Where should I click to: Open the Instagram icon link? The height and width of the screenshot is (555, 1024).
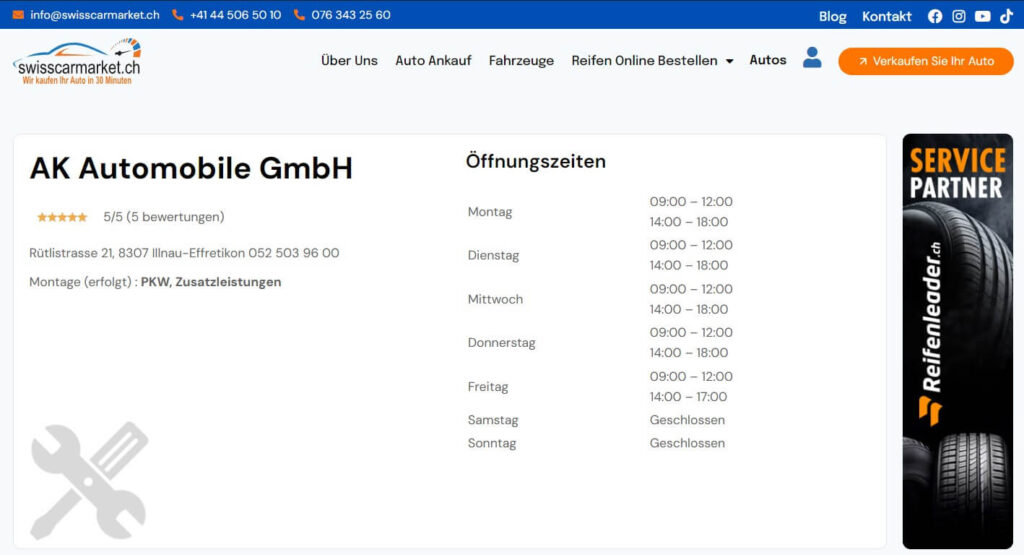click(x=959, y=16)
